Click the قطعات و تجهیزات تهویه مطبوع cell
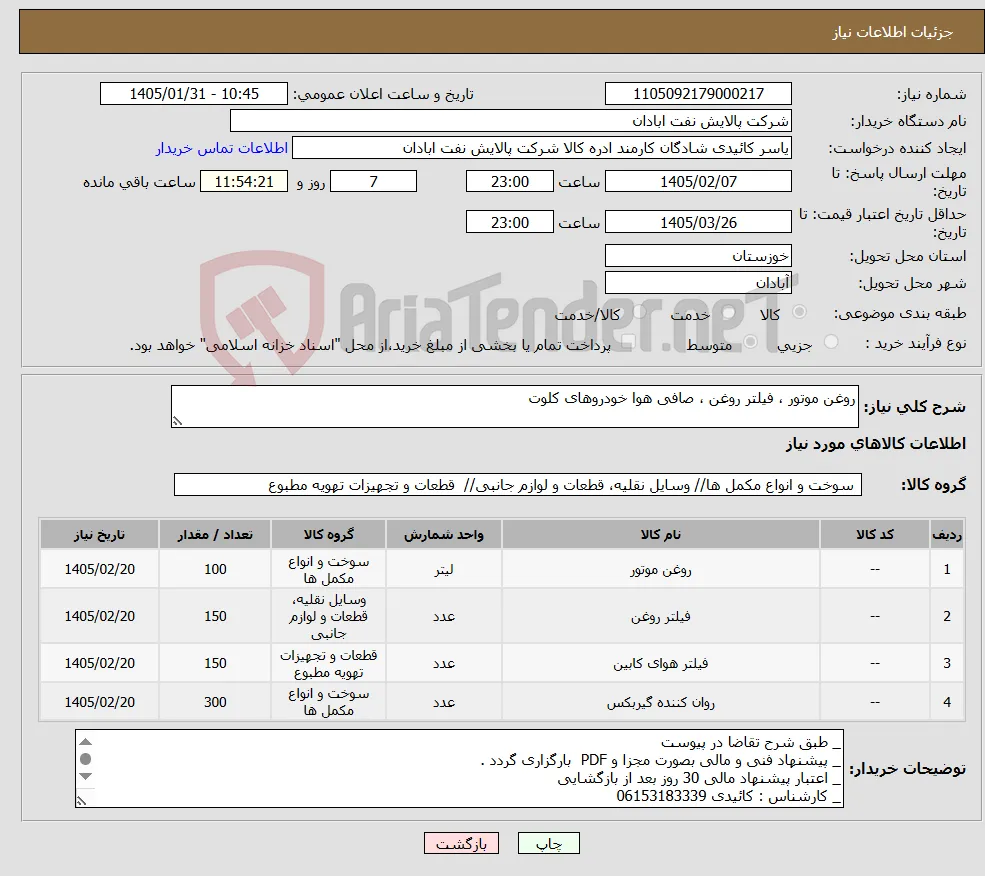The image size is (985, 876). 328,663
